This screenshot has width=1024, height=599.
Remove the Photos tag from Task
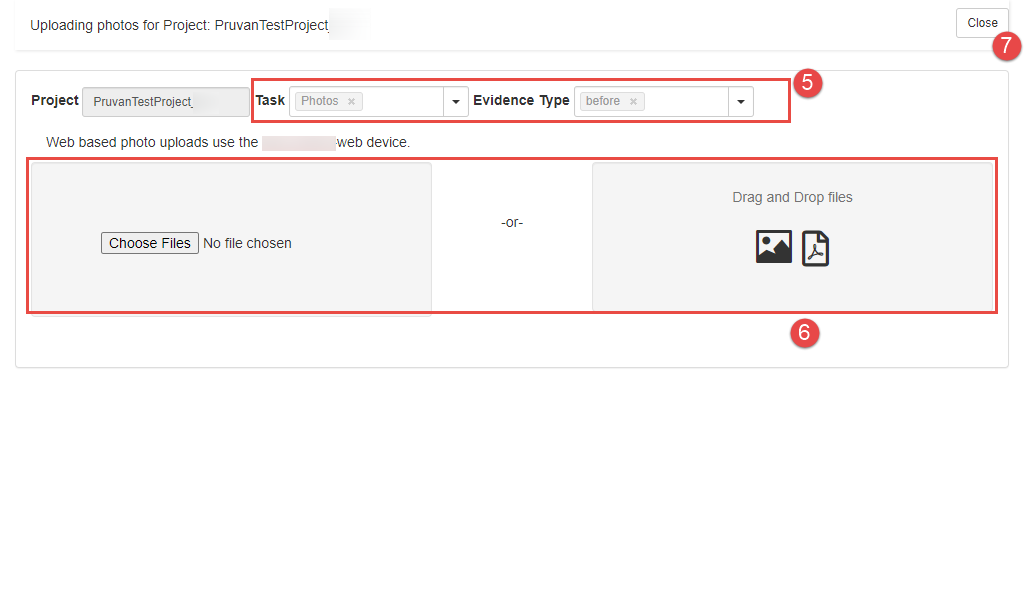(351, 102)
